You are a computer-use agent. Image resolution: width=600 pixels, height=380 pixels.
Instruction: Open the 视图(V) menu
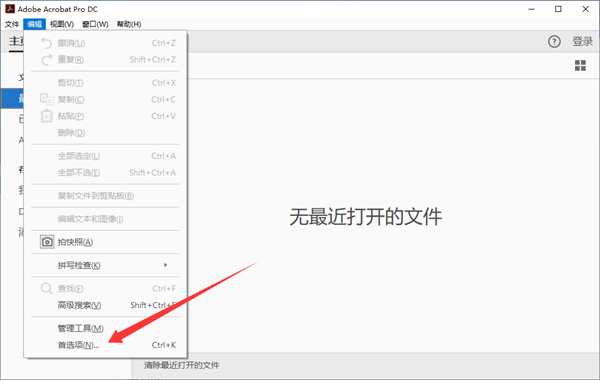[62, 24]
